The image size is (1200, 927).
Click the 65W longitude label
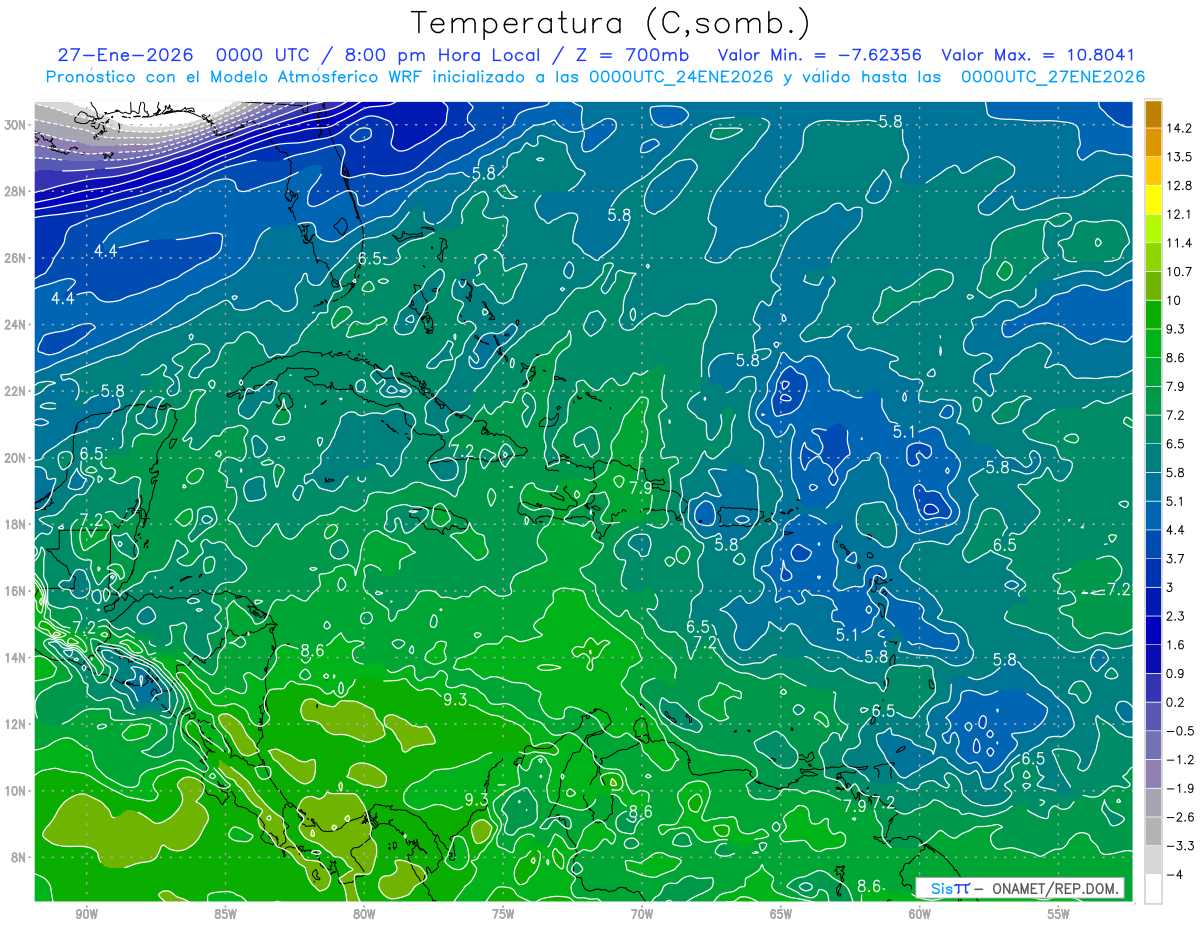coord(781,914)
